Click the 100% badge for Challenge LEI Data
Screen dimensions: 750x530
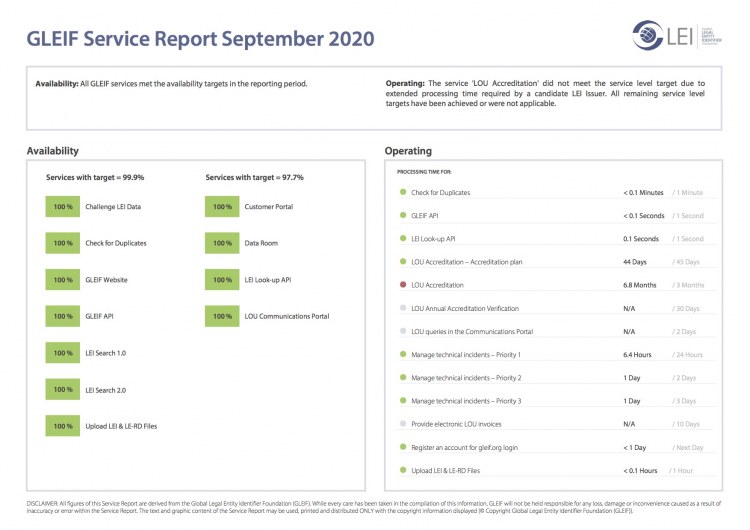pyautogui.click(x=63, y=207)
